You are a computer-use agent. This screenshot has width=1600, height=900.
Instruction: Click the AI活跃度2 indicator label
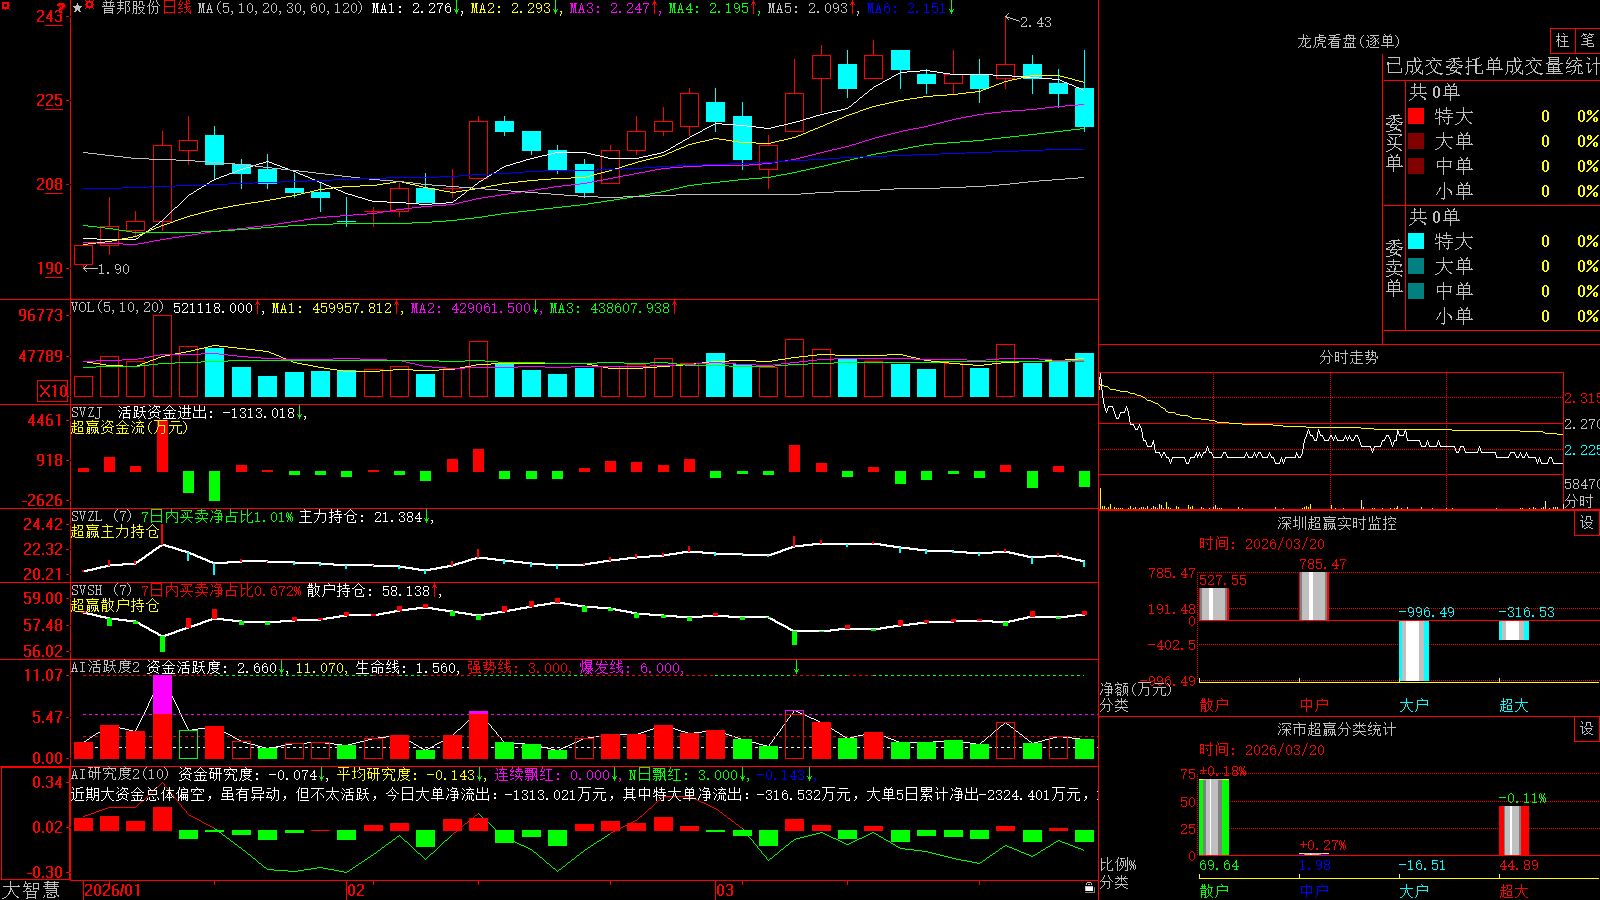[x=105, y=667]
